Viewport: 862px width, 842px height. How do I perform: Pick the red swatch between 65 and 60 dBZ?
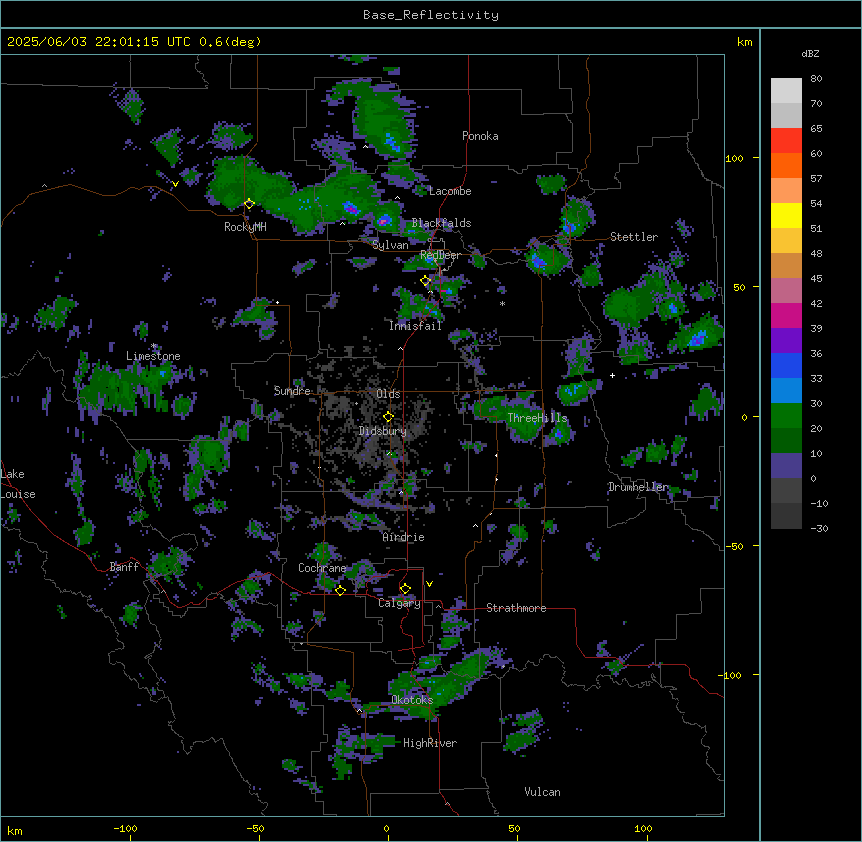(786, 140)
